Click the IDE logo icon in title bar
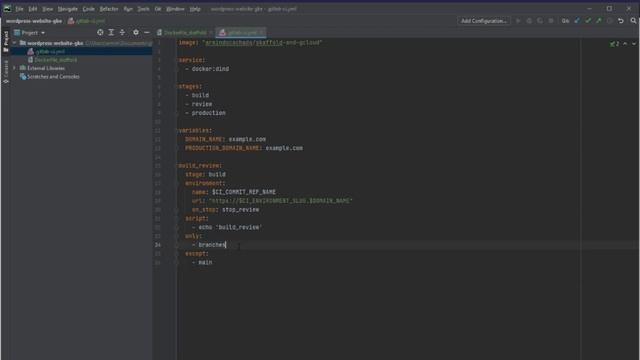Image resolution: width=640 pixels, height=360 pixels. [x=7, y=9]
